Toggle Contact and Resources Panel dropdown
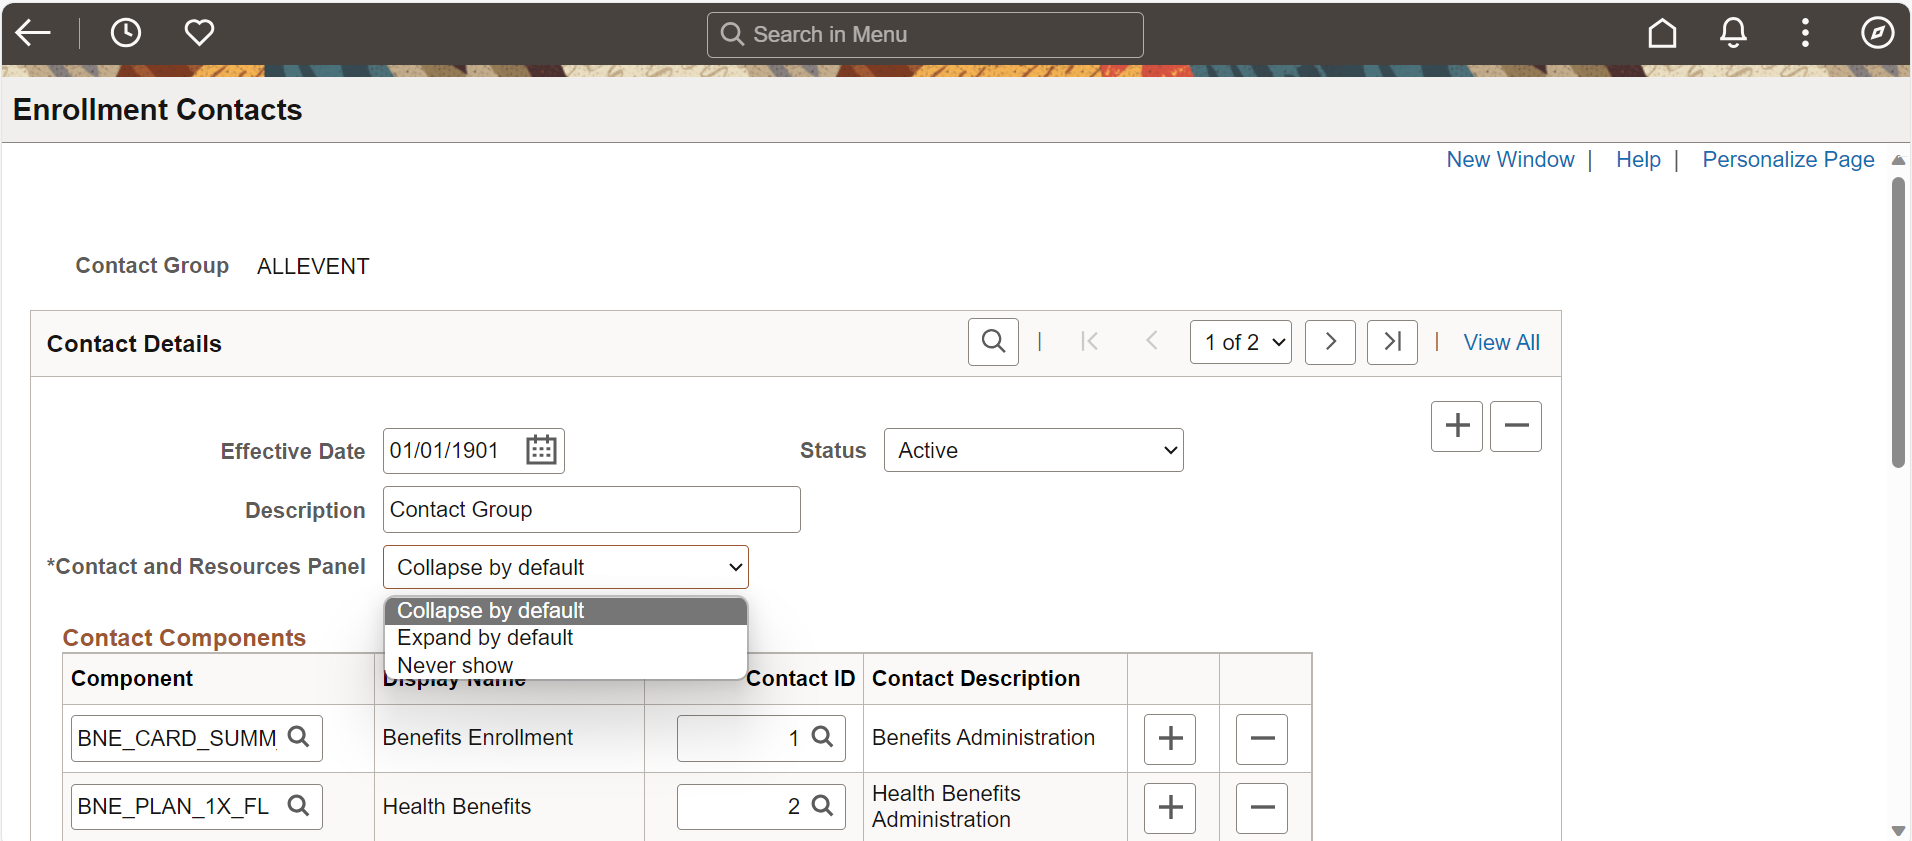Screen dimensions: 1912x841 coord(565,567)
